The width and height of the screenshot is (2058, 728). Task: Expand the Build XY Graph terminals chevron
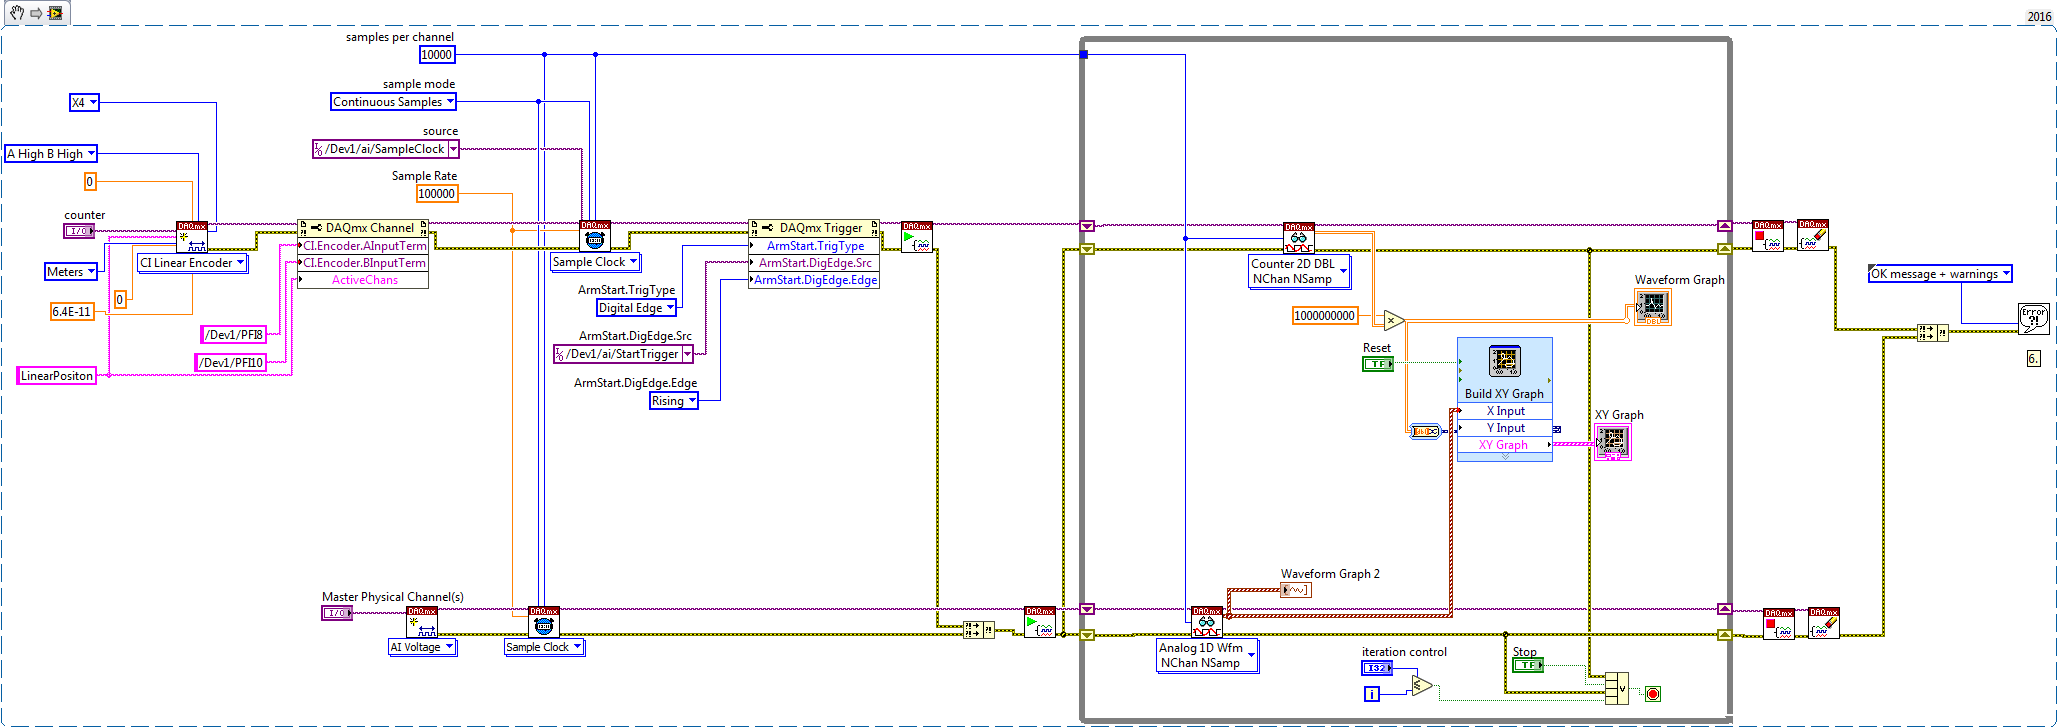[x=1505, y=456]
